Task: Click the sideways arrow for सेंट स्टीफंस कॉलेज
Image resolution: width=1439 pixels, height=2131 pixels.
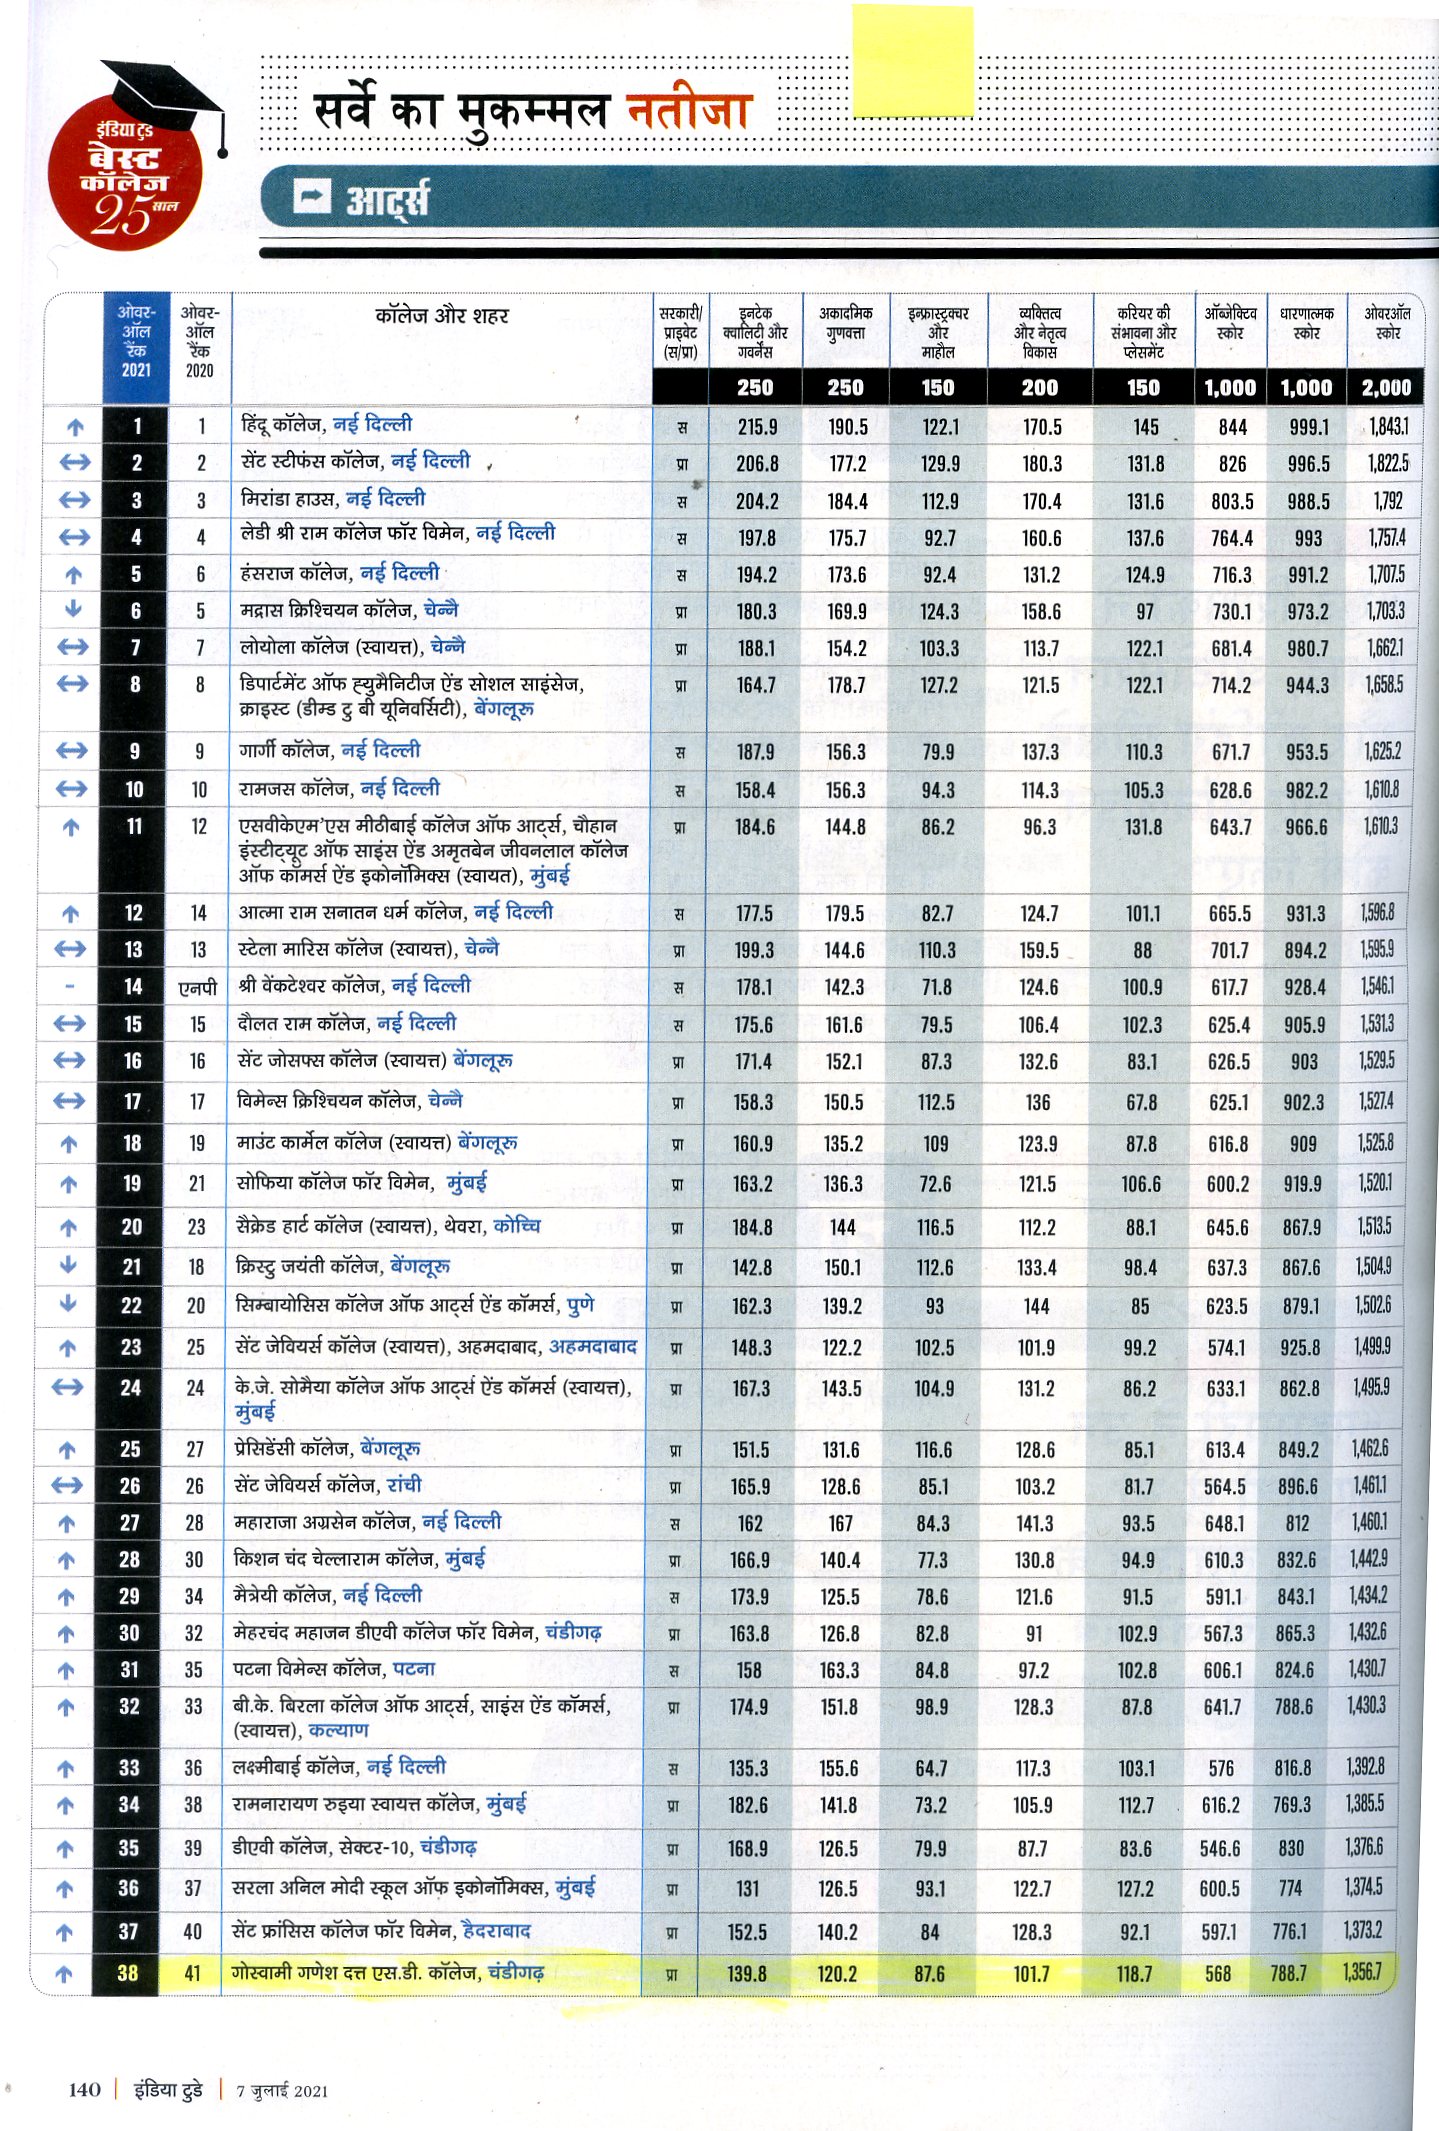Action: pyautogui.click(x=74, y=463)
